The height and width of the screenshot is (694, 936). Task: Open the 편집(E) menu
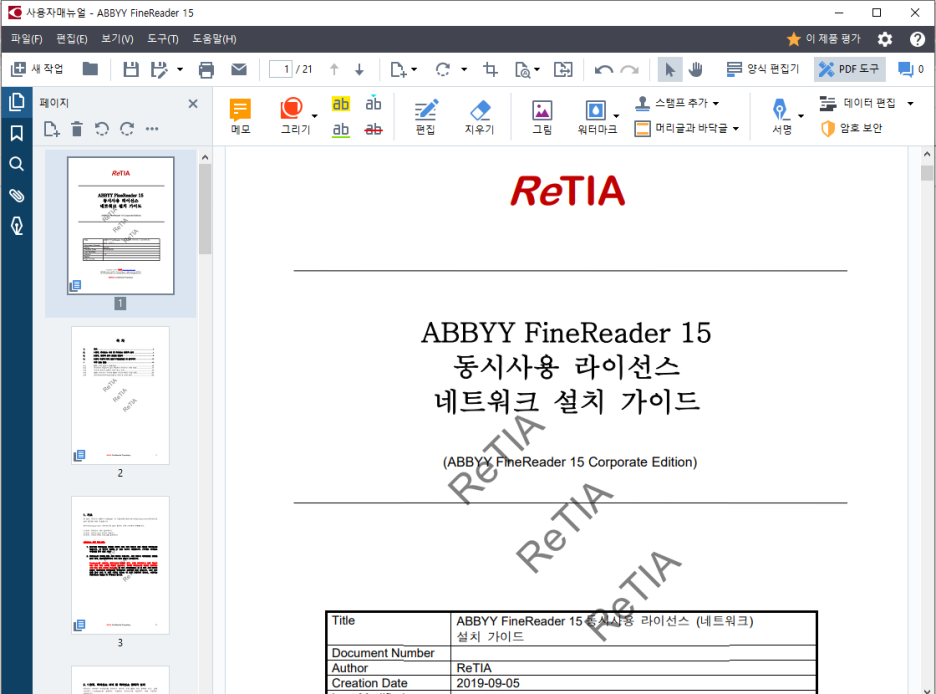pos(72,39)
